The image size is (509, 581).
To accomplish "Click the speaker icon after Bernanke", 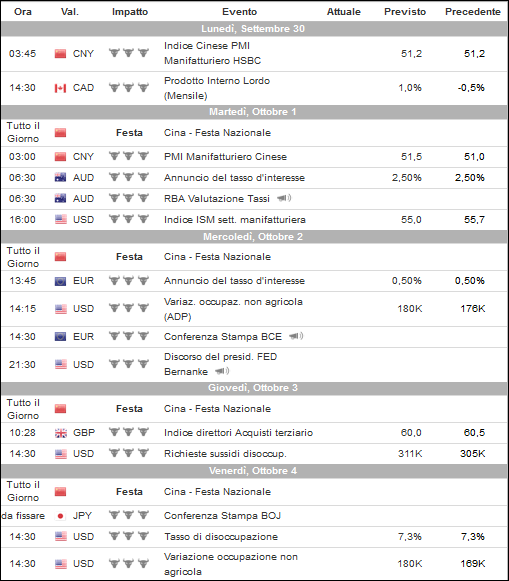I will click(x=222, y=371).
